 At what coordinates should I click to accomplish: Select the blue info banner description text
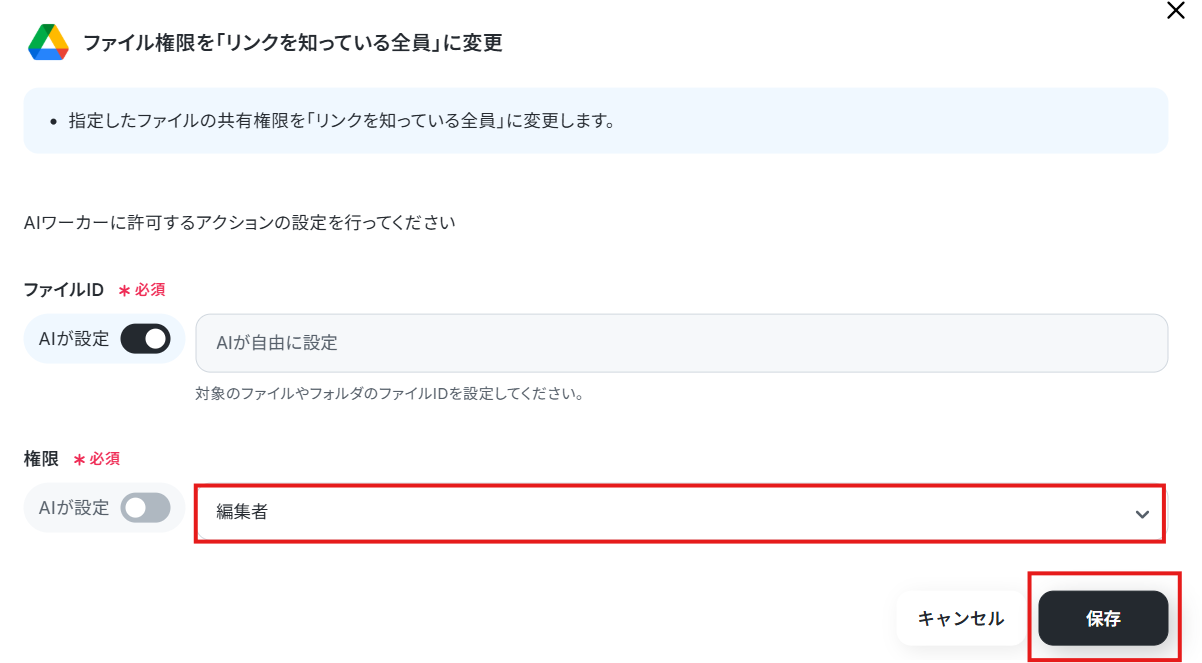click(341, 121)
